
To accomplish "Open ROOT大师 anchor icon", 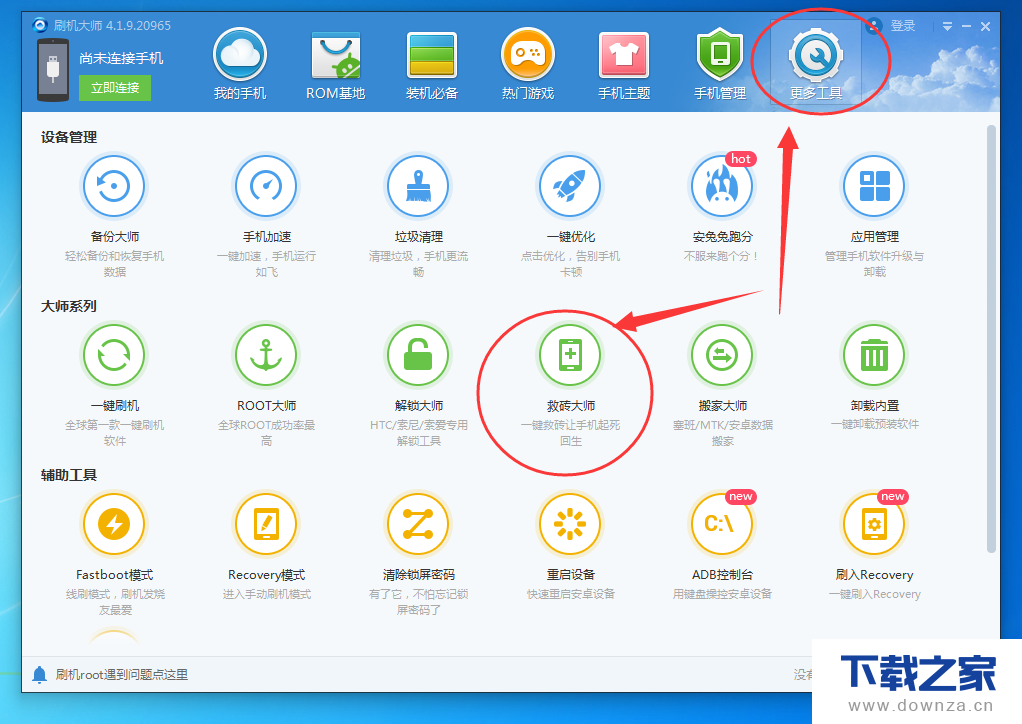I will [266, 356].
